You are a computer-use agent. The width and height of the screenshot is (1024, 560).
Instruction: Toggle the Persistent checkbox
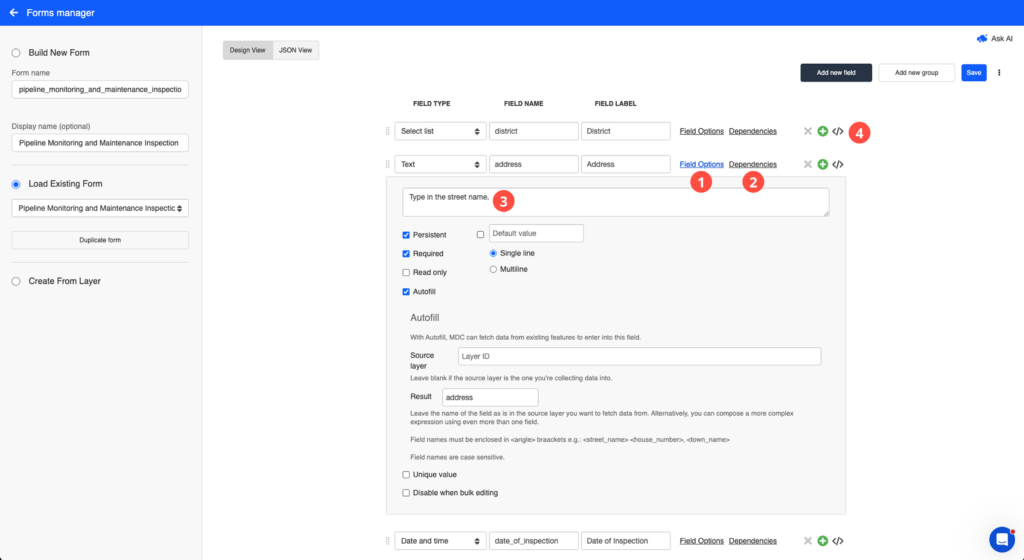[406, 235]
